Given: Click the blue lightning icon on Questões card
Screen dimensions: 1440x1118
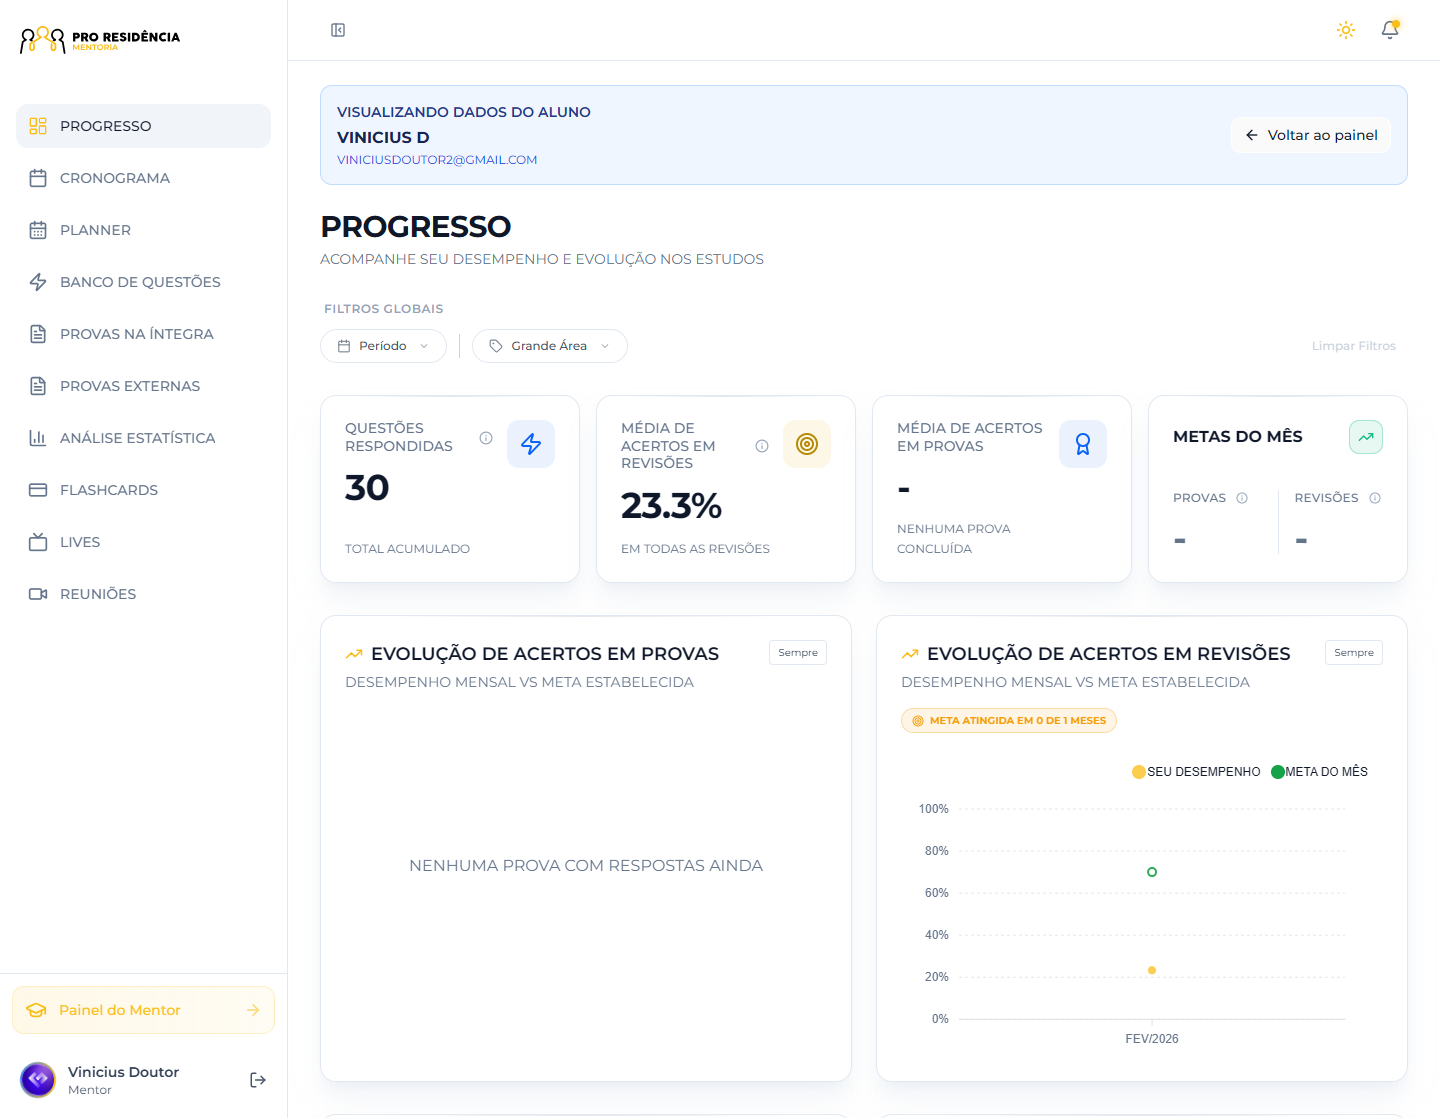Looking at the screenshot, I should coord(531,444).
